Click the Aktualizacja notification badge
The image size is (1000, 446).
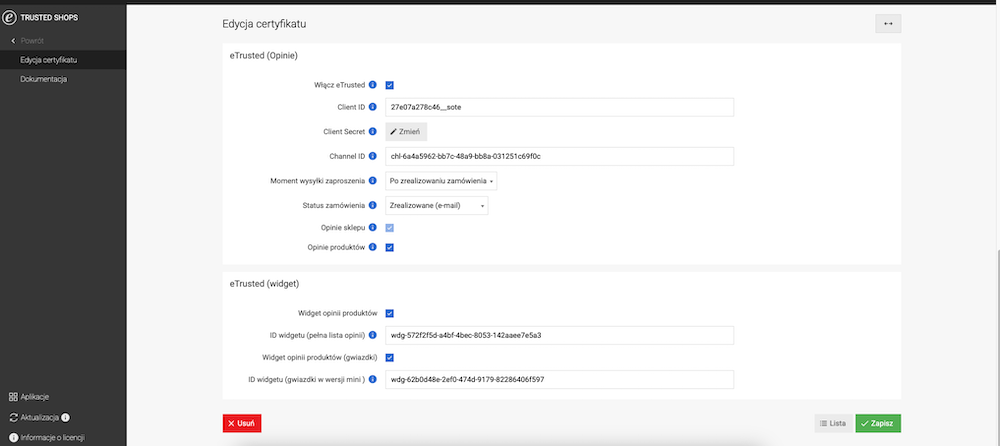pyautogui.click(x=66, y=417)
